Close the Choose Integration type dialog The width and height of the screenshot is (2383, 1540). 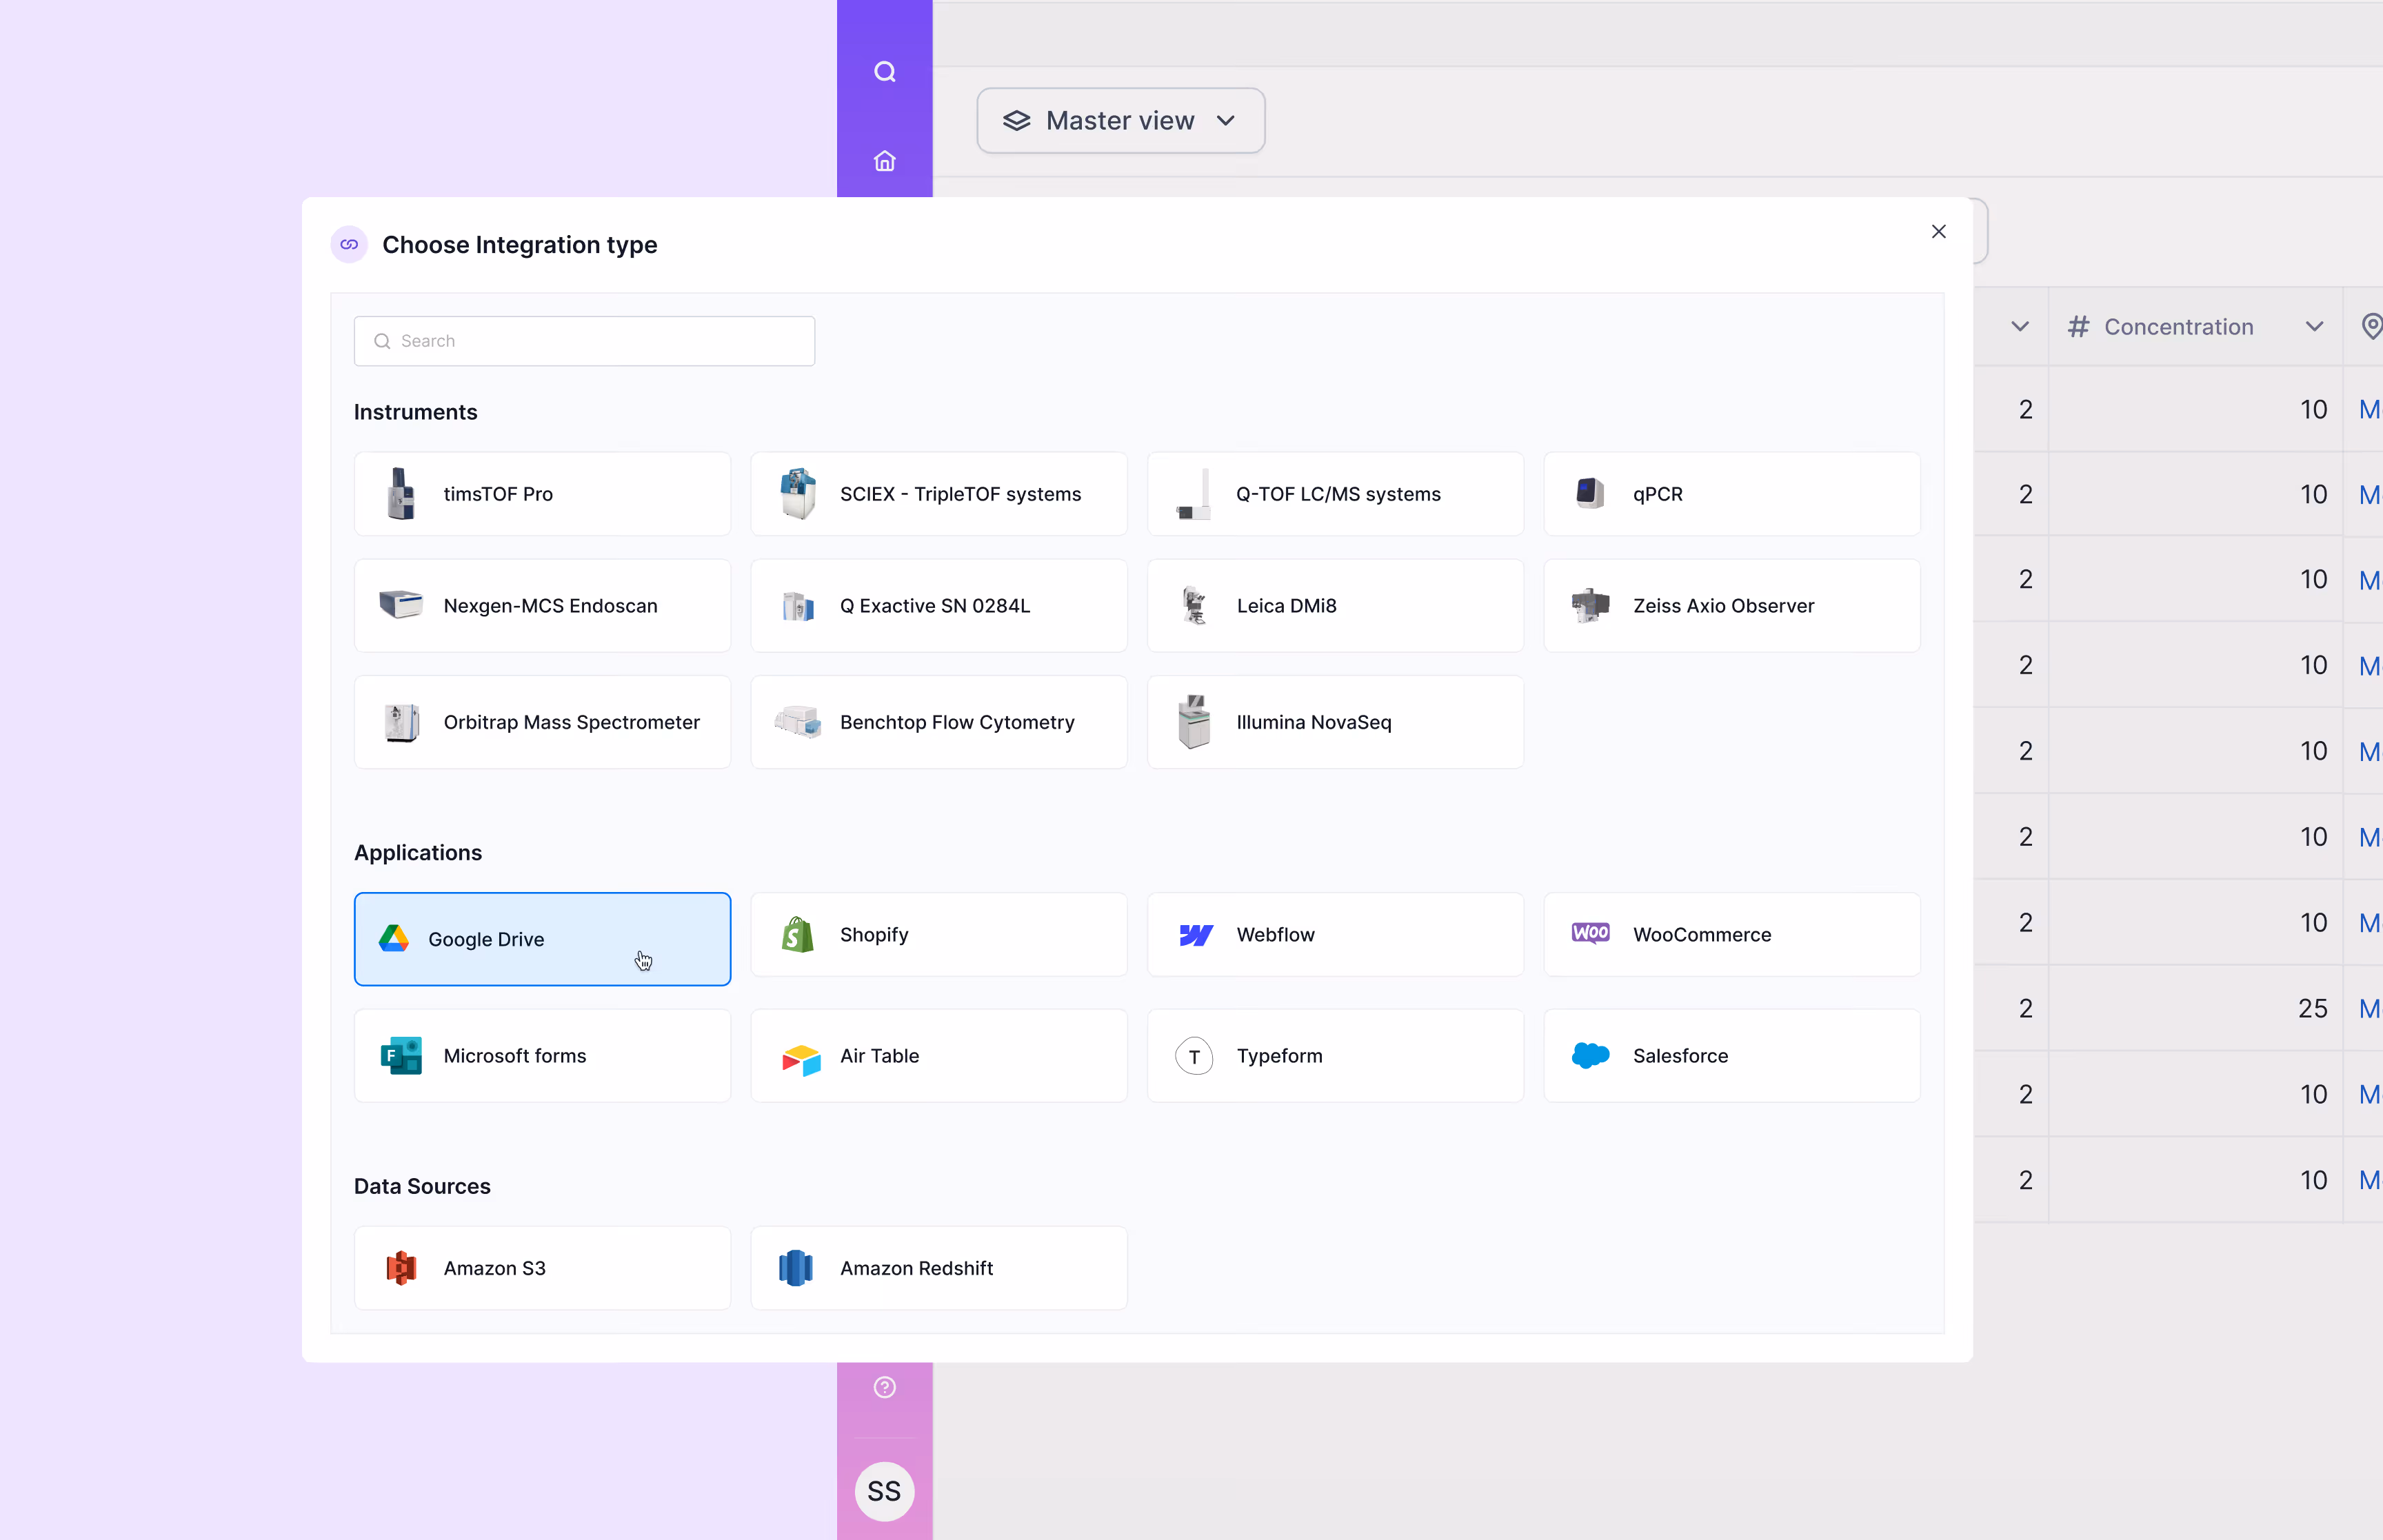click(1938, 232)
